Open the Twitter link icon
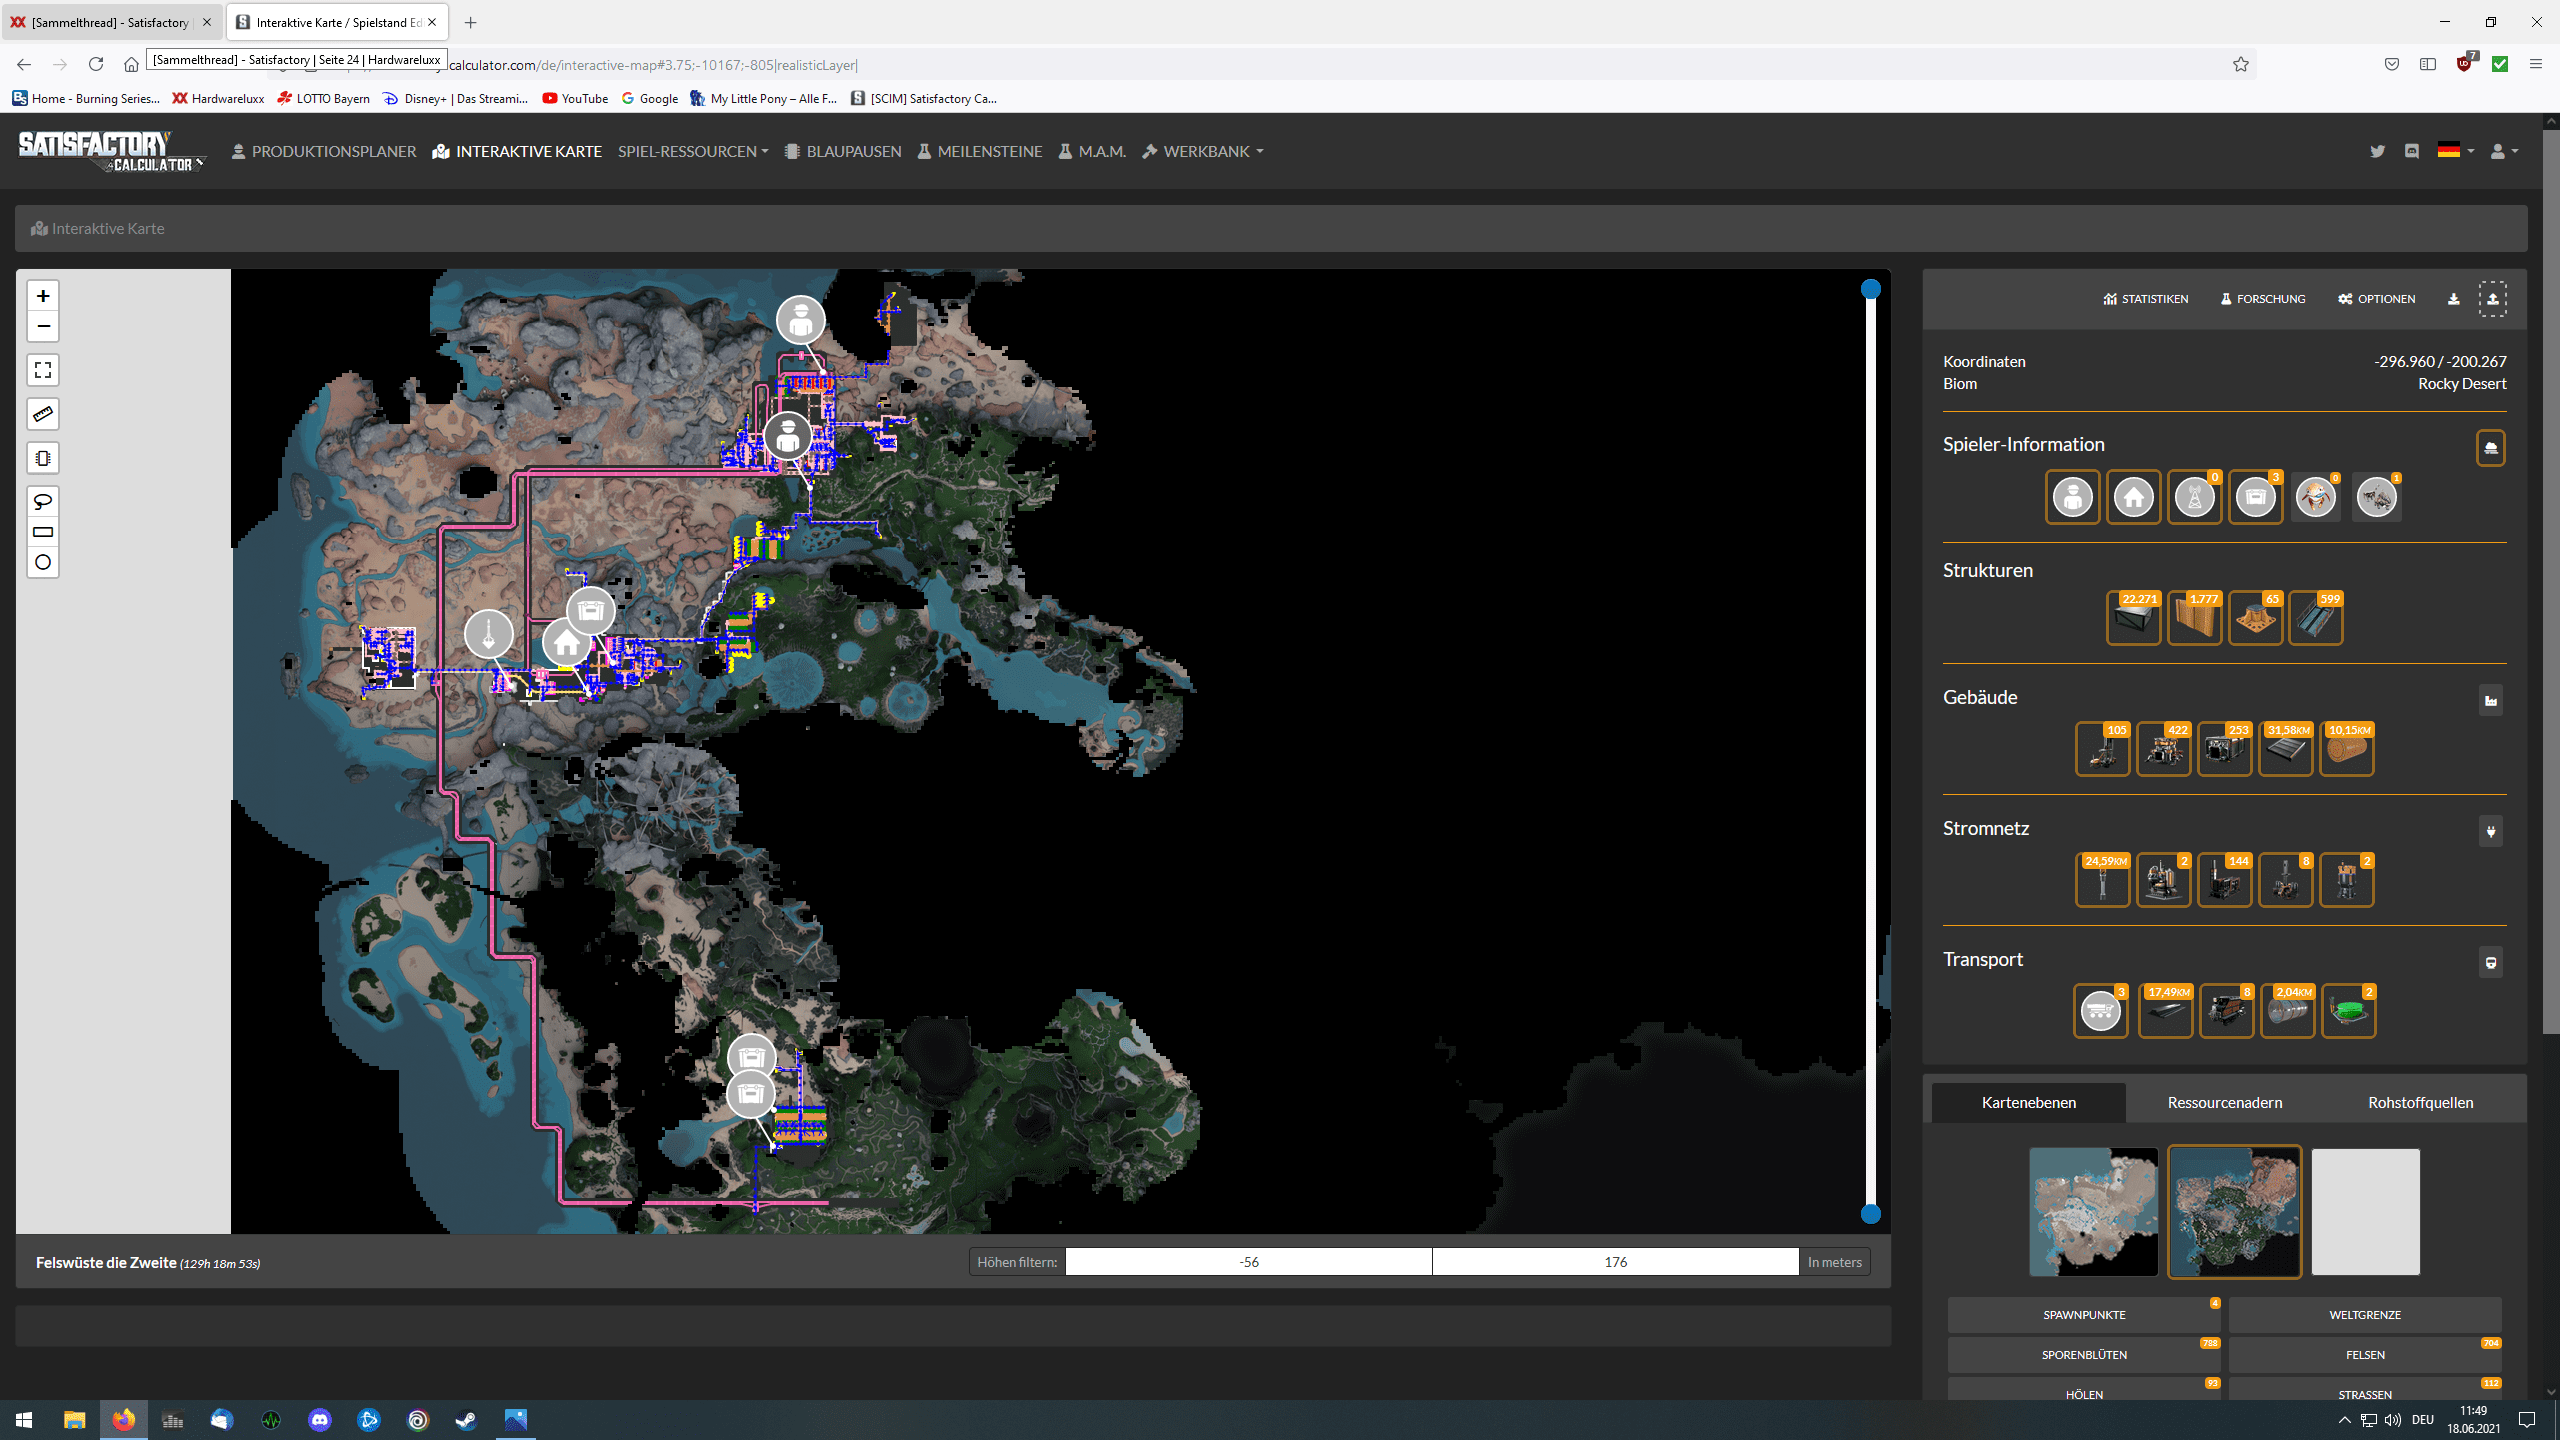Image resolution: width=2560 pixels, height=1440 pixels. [2377, 152]
